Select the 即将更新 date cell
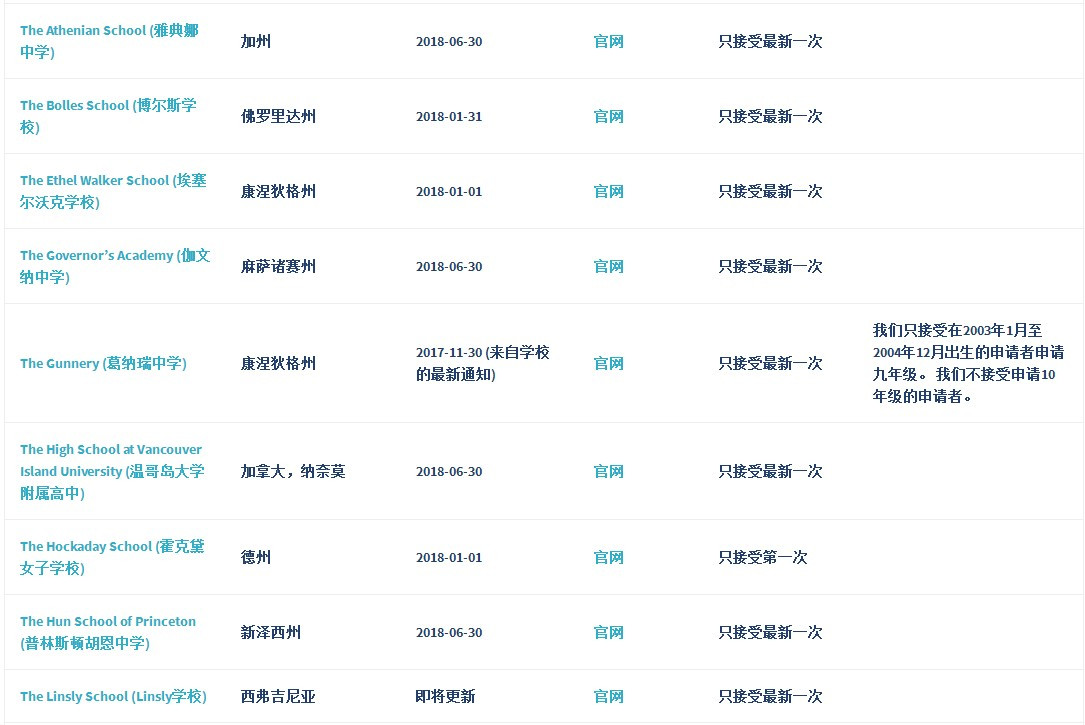 (446, 696)
